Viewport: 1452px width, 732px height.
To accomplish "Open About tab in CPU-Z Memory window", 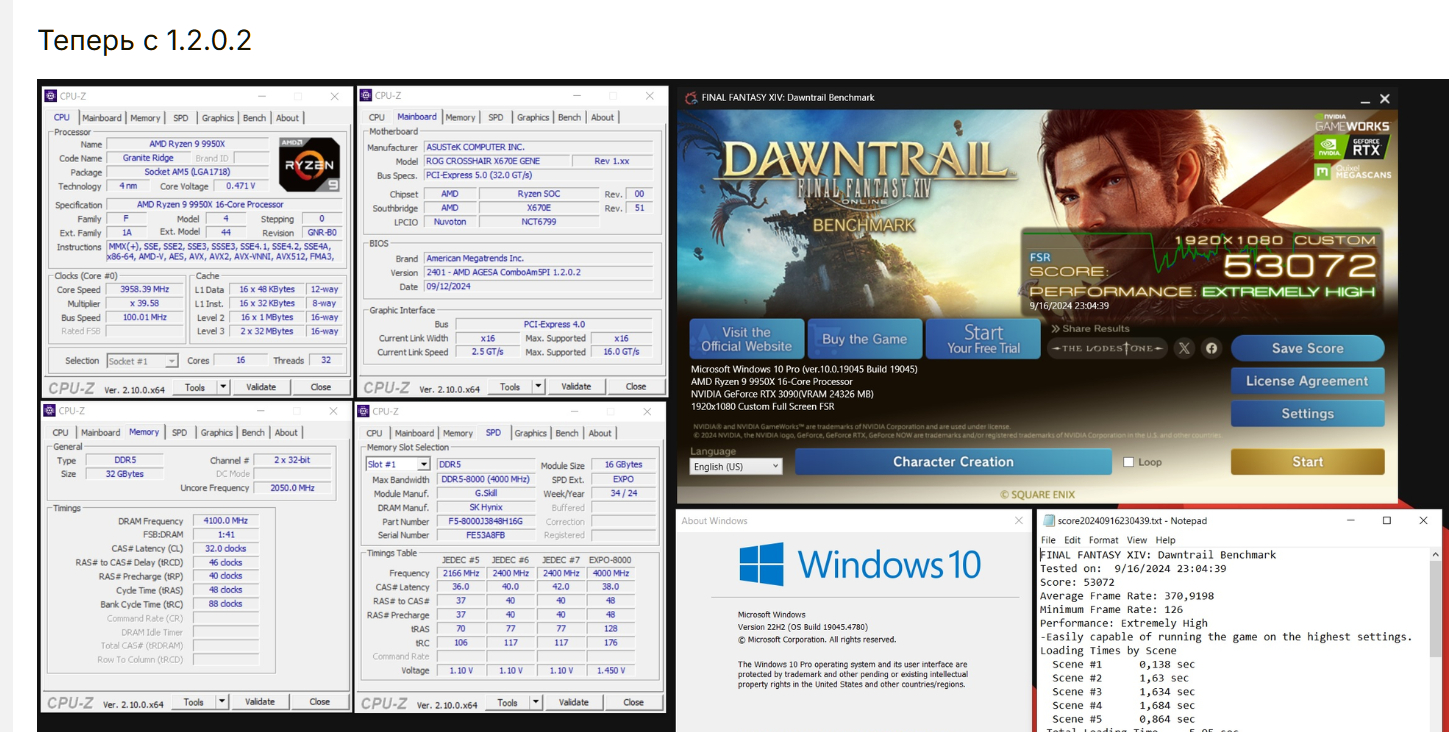I will [x=286, y=433].
